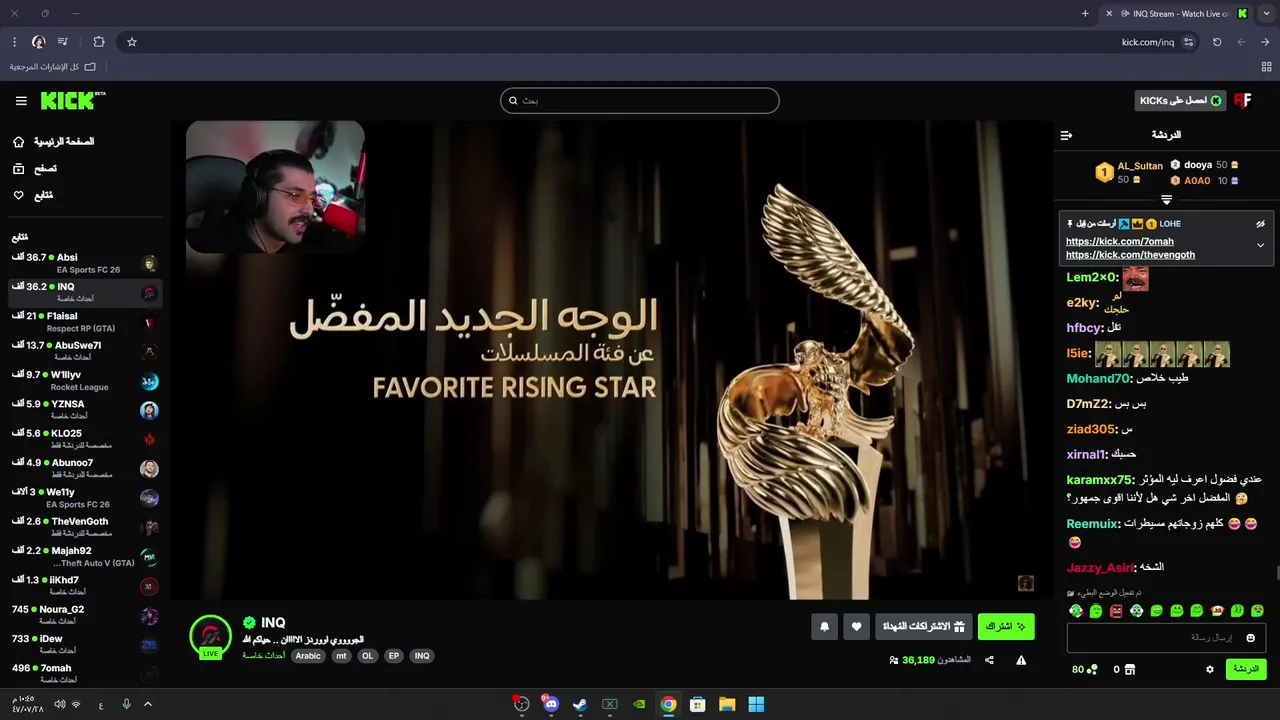Expand the pinned message chevron
1280x720 pixels.
point(1260,245)
